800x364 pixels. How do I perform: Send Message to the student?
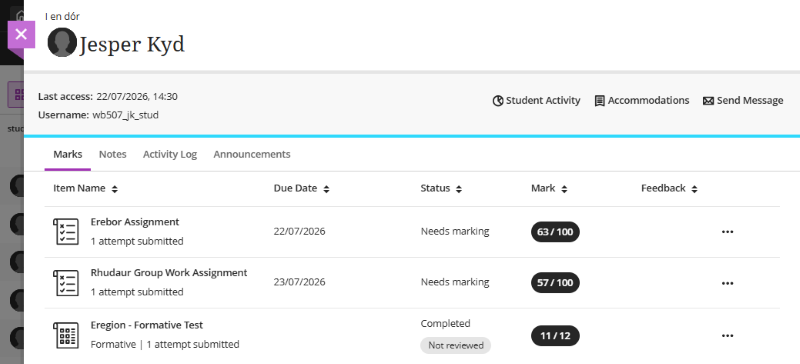pyautogui.click(x=743, y=101)
